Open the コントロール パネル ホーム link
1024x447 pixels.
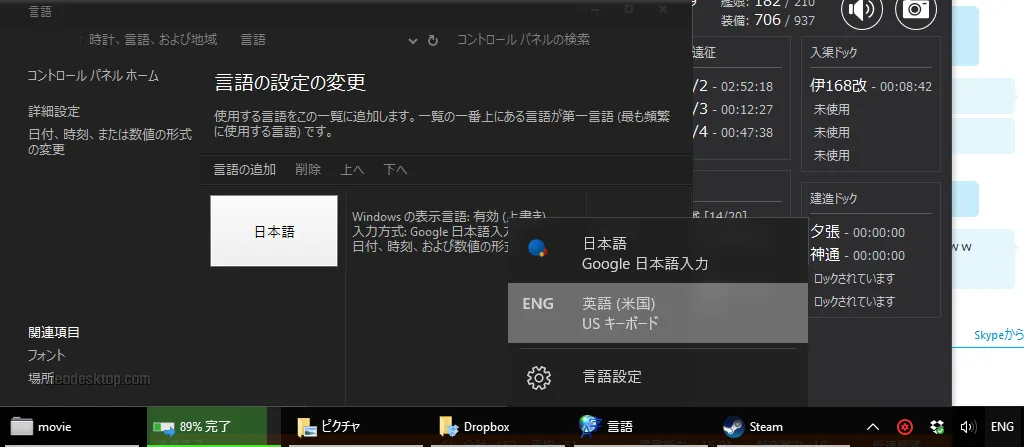tap(93, 76)
